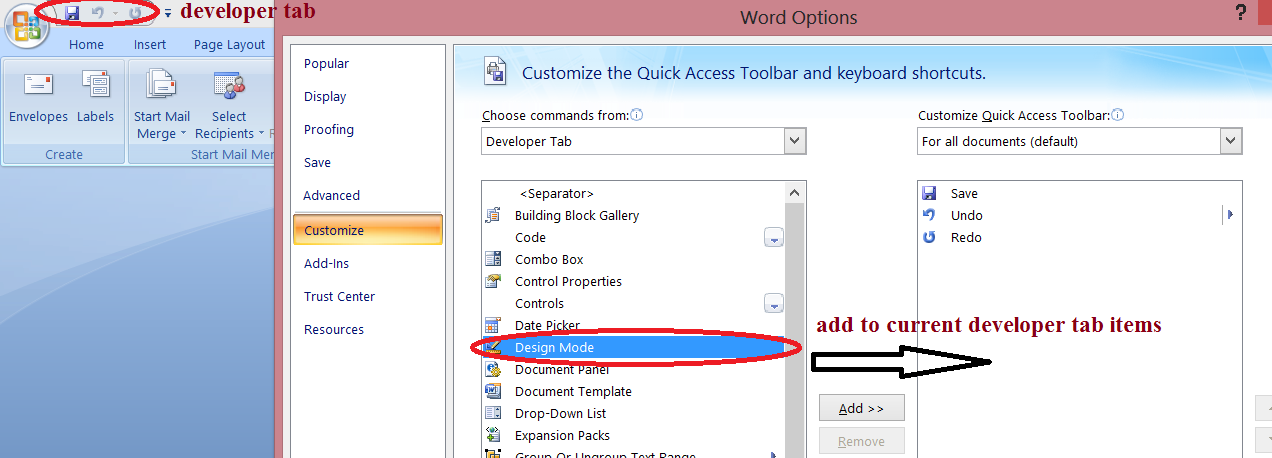Select the Code command row

coord(634,237)
